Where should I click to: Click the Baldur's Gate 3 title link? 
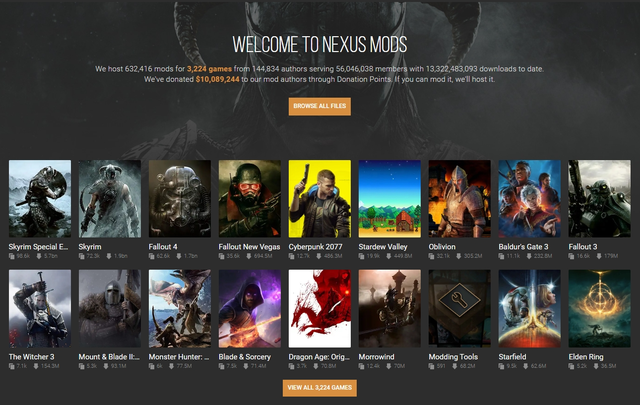523,247
